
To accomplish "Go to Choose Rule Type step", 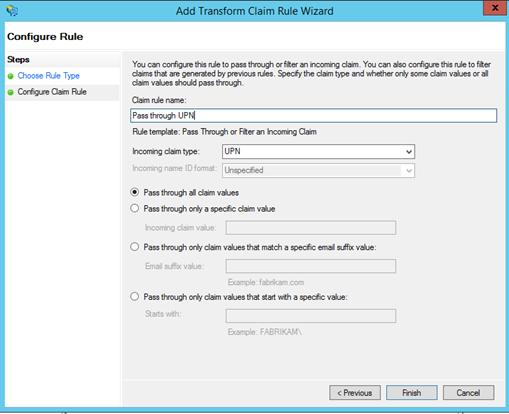I will point(49,76).
